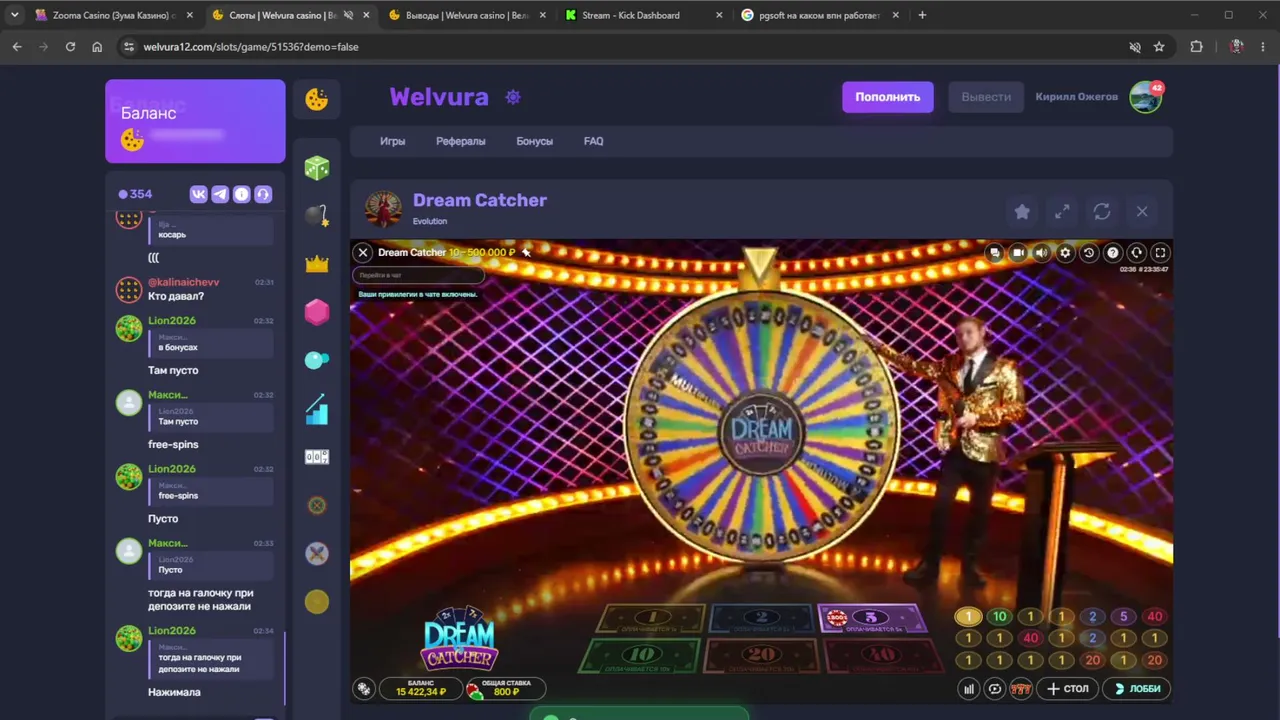The height and width of the screenshot is (720, 1280).
Task: Open in-game settings gear
Action: coord(1065,253)
